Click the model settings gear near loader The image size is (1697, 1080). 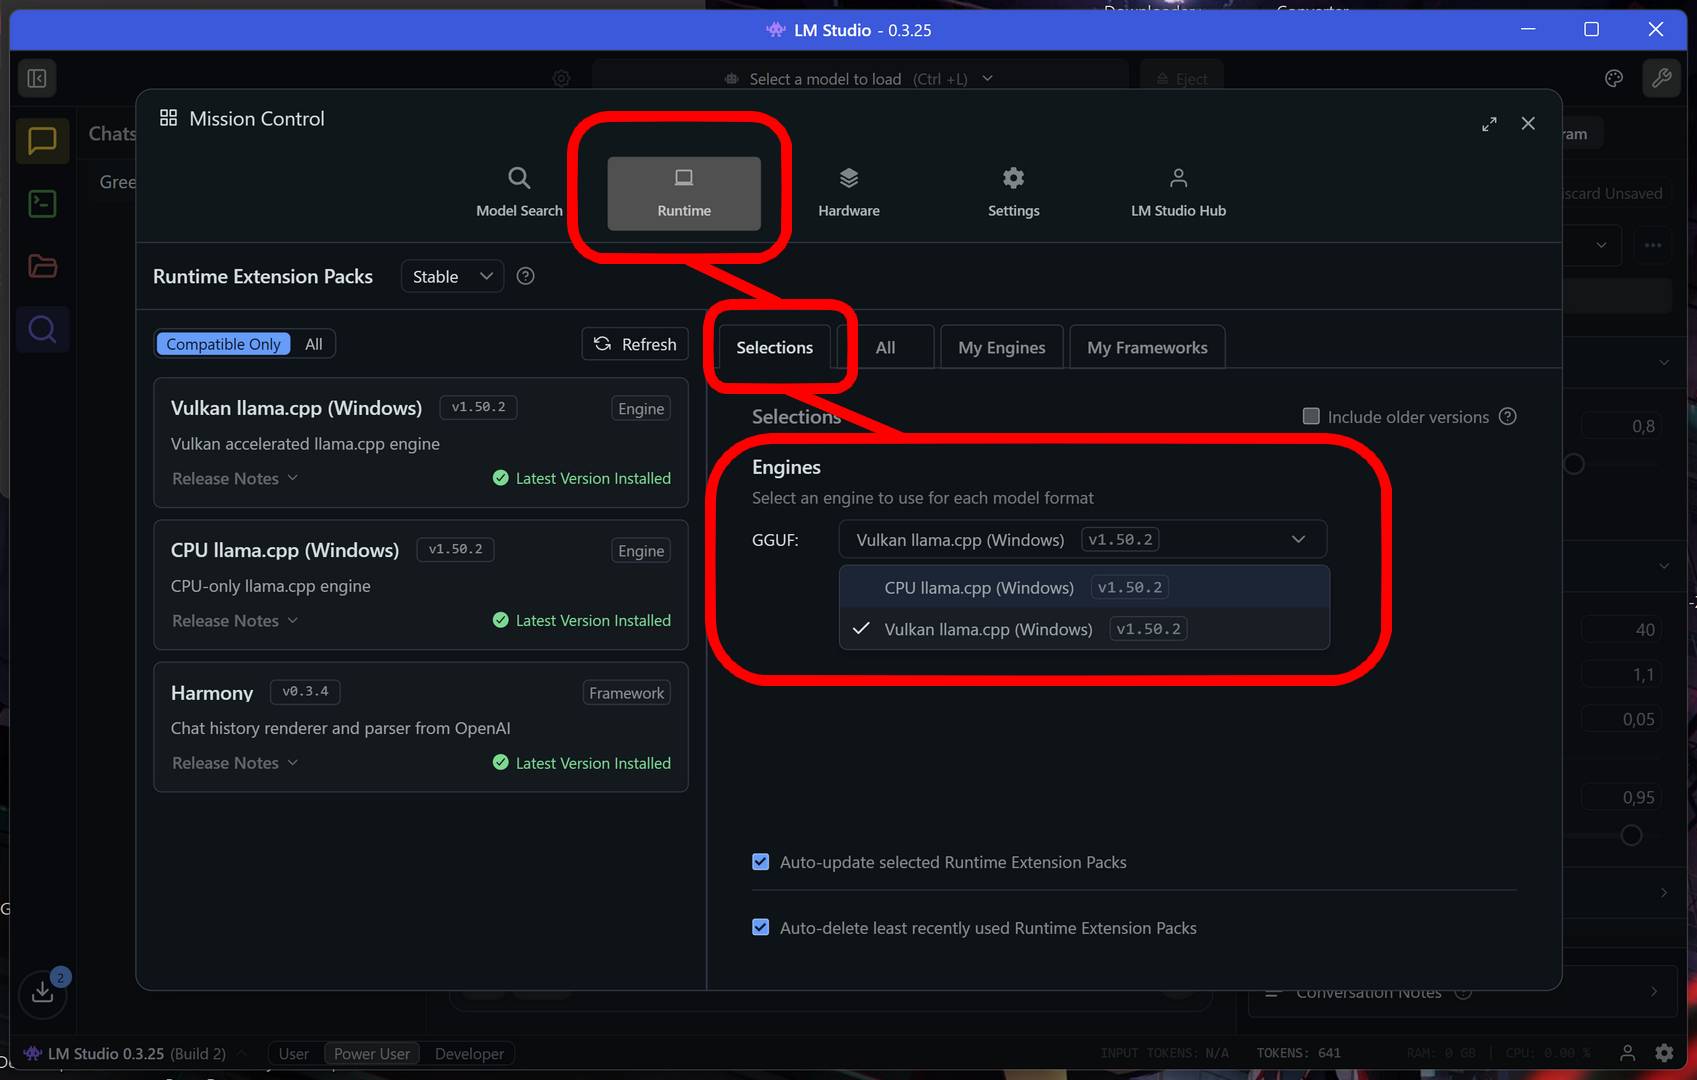tap(561, 78)
